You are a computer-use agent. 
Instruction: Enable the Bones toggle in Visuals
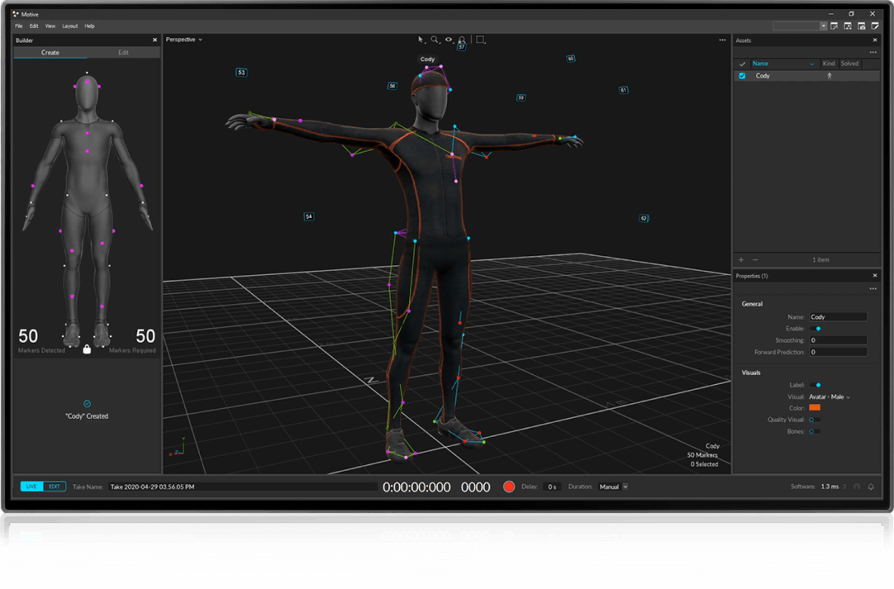(815, 432)
